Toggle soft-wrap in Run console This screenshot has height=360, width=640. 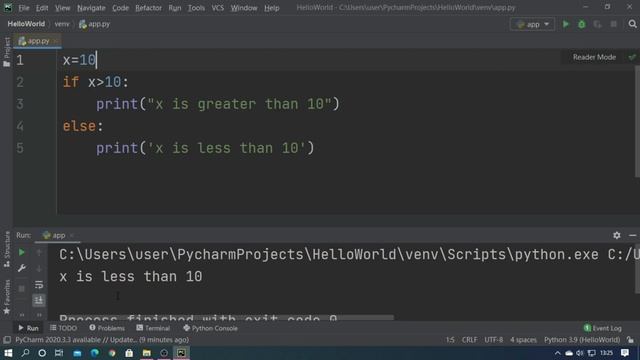39,284
